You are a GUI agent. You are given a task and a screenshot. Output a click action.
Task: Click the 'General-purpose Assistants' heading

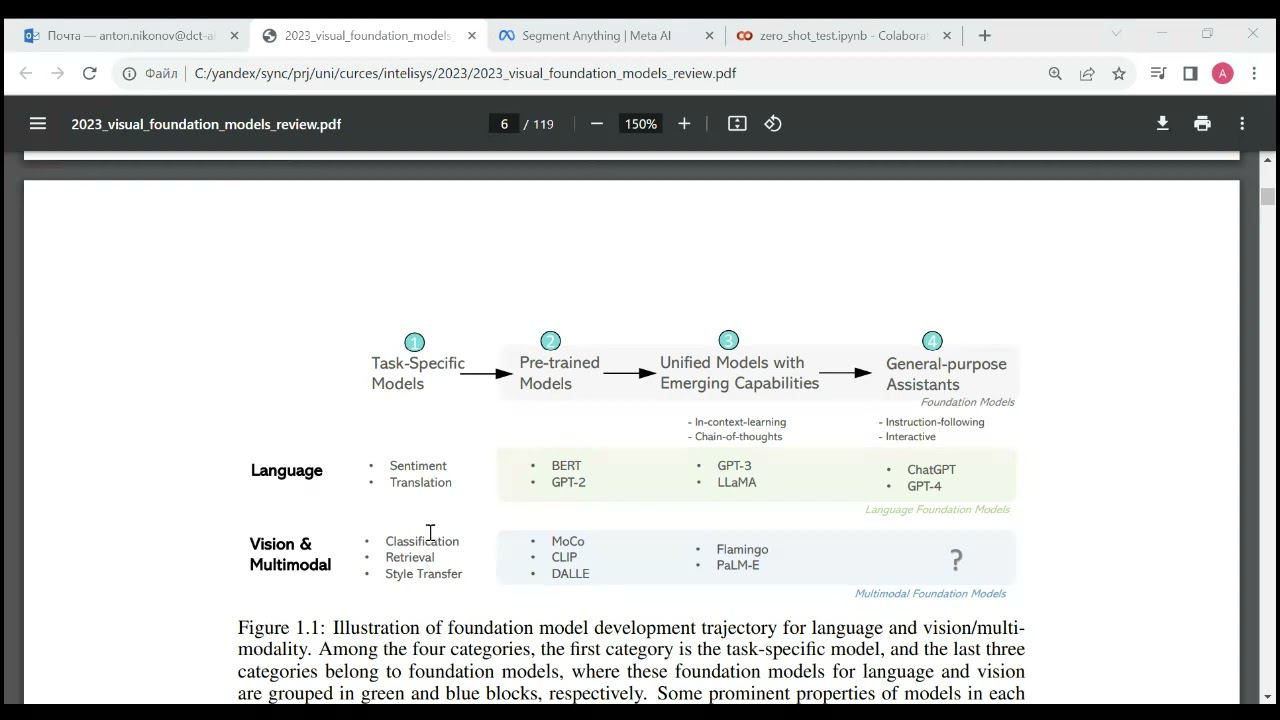click(946, 374)
